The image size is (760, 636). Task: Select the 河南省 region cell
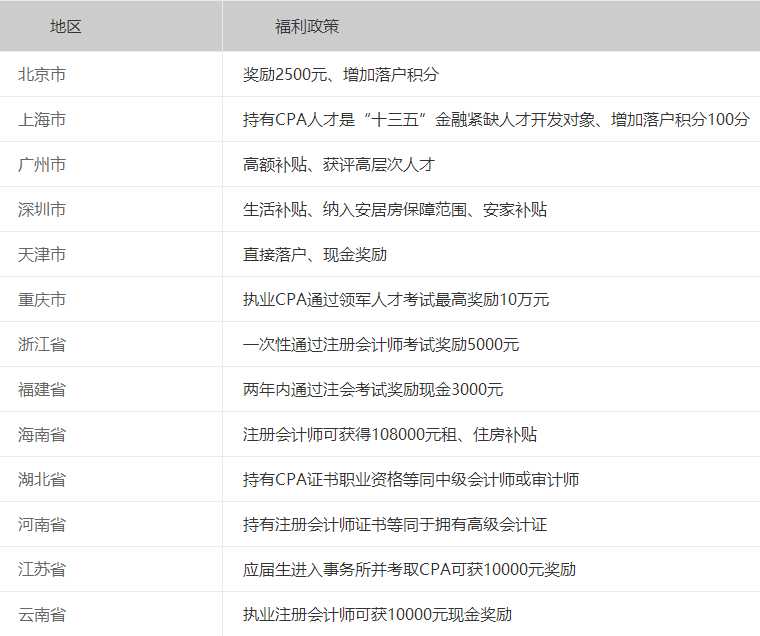[x=42, y=524]
